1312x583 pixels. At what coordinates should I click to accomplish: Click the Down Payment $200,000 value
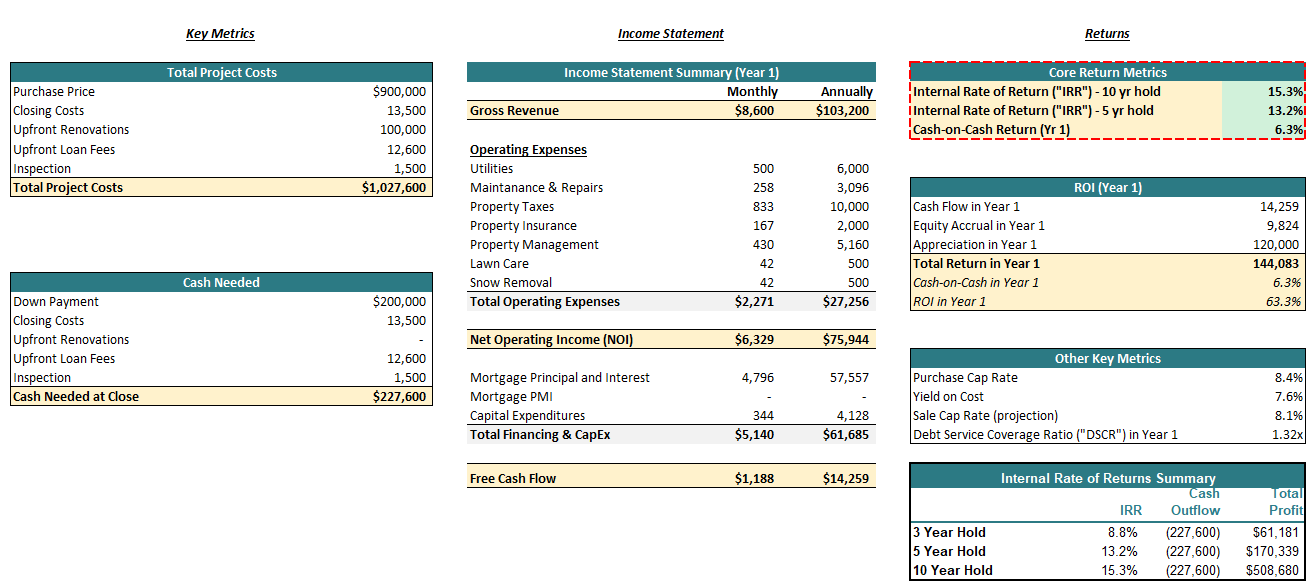point(399,302)
